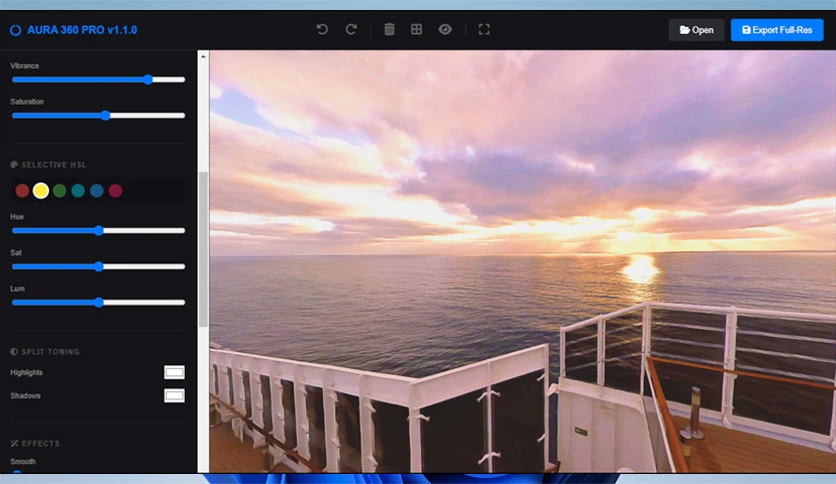Viewport: 836px width, 484px height.
Task: Adjust the Sat slider
Action: coord(98,266)
